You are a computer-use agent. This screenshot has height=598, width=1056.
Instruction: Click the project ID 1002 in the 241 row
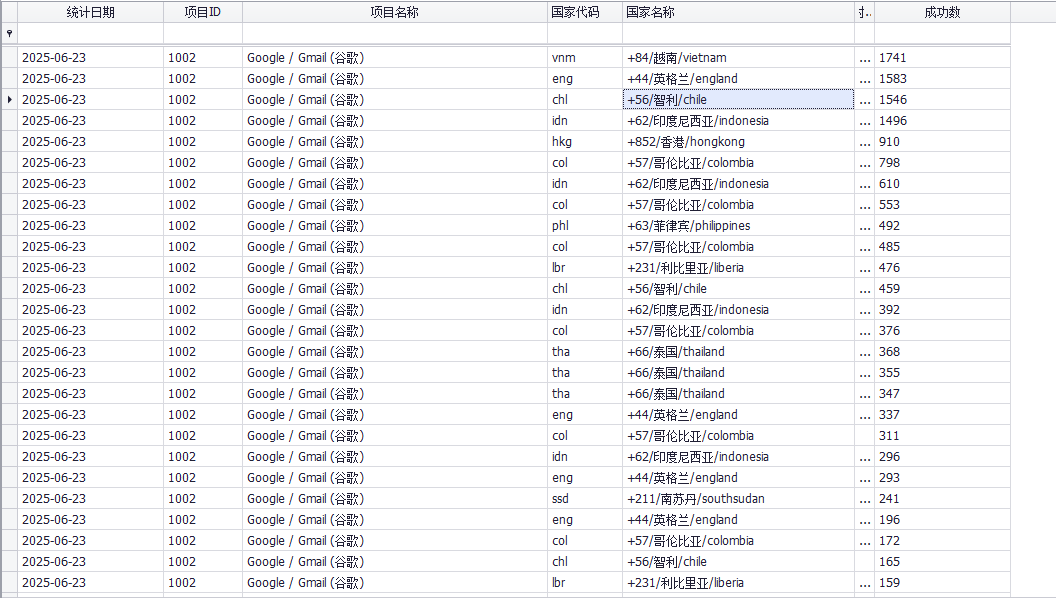click(203, 498)
